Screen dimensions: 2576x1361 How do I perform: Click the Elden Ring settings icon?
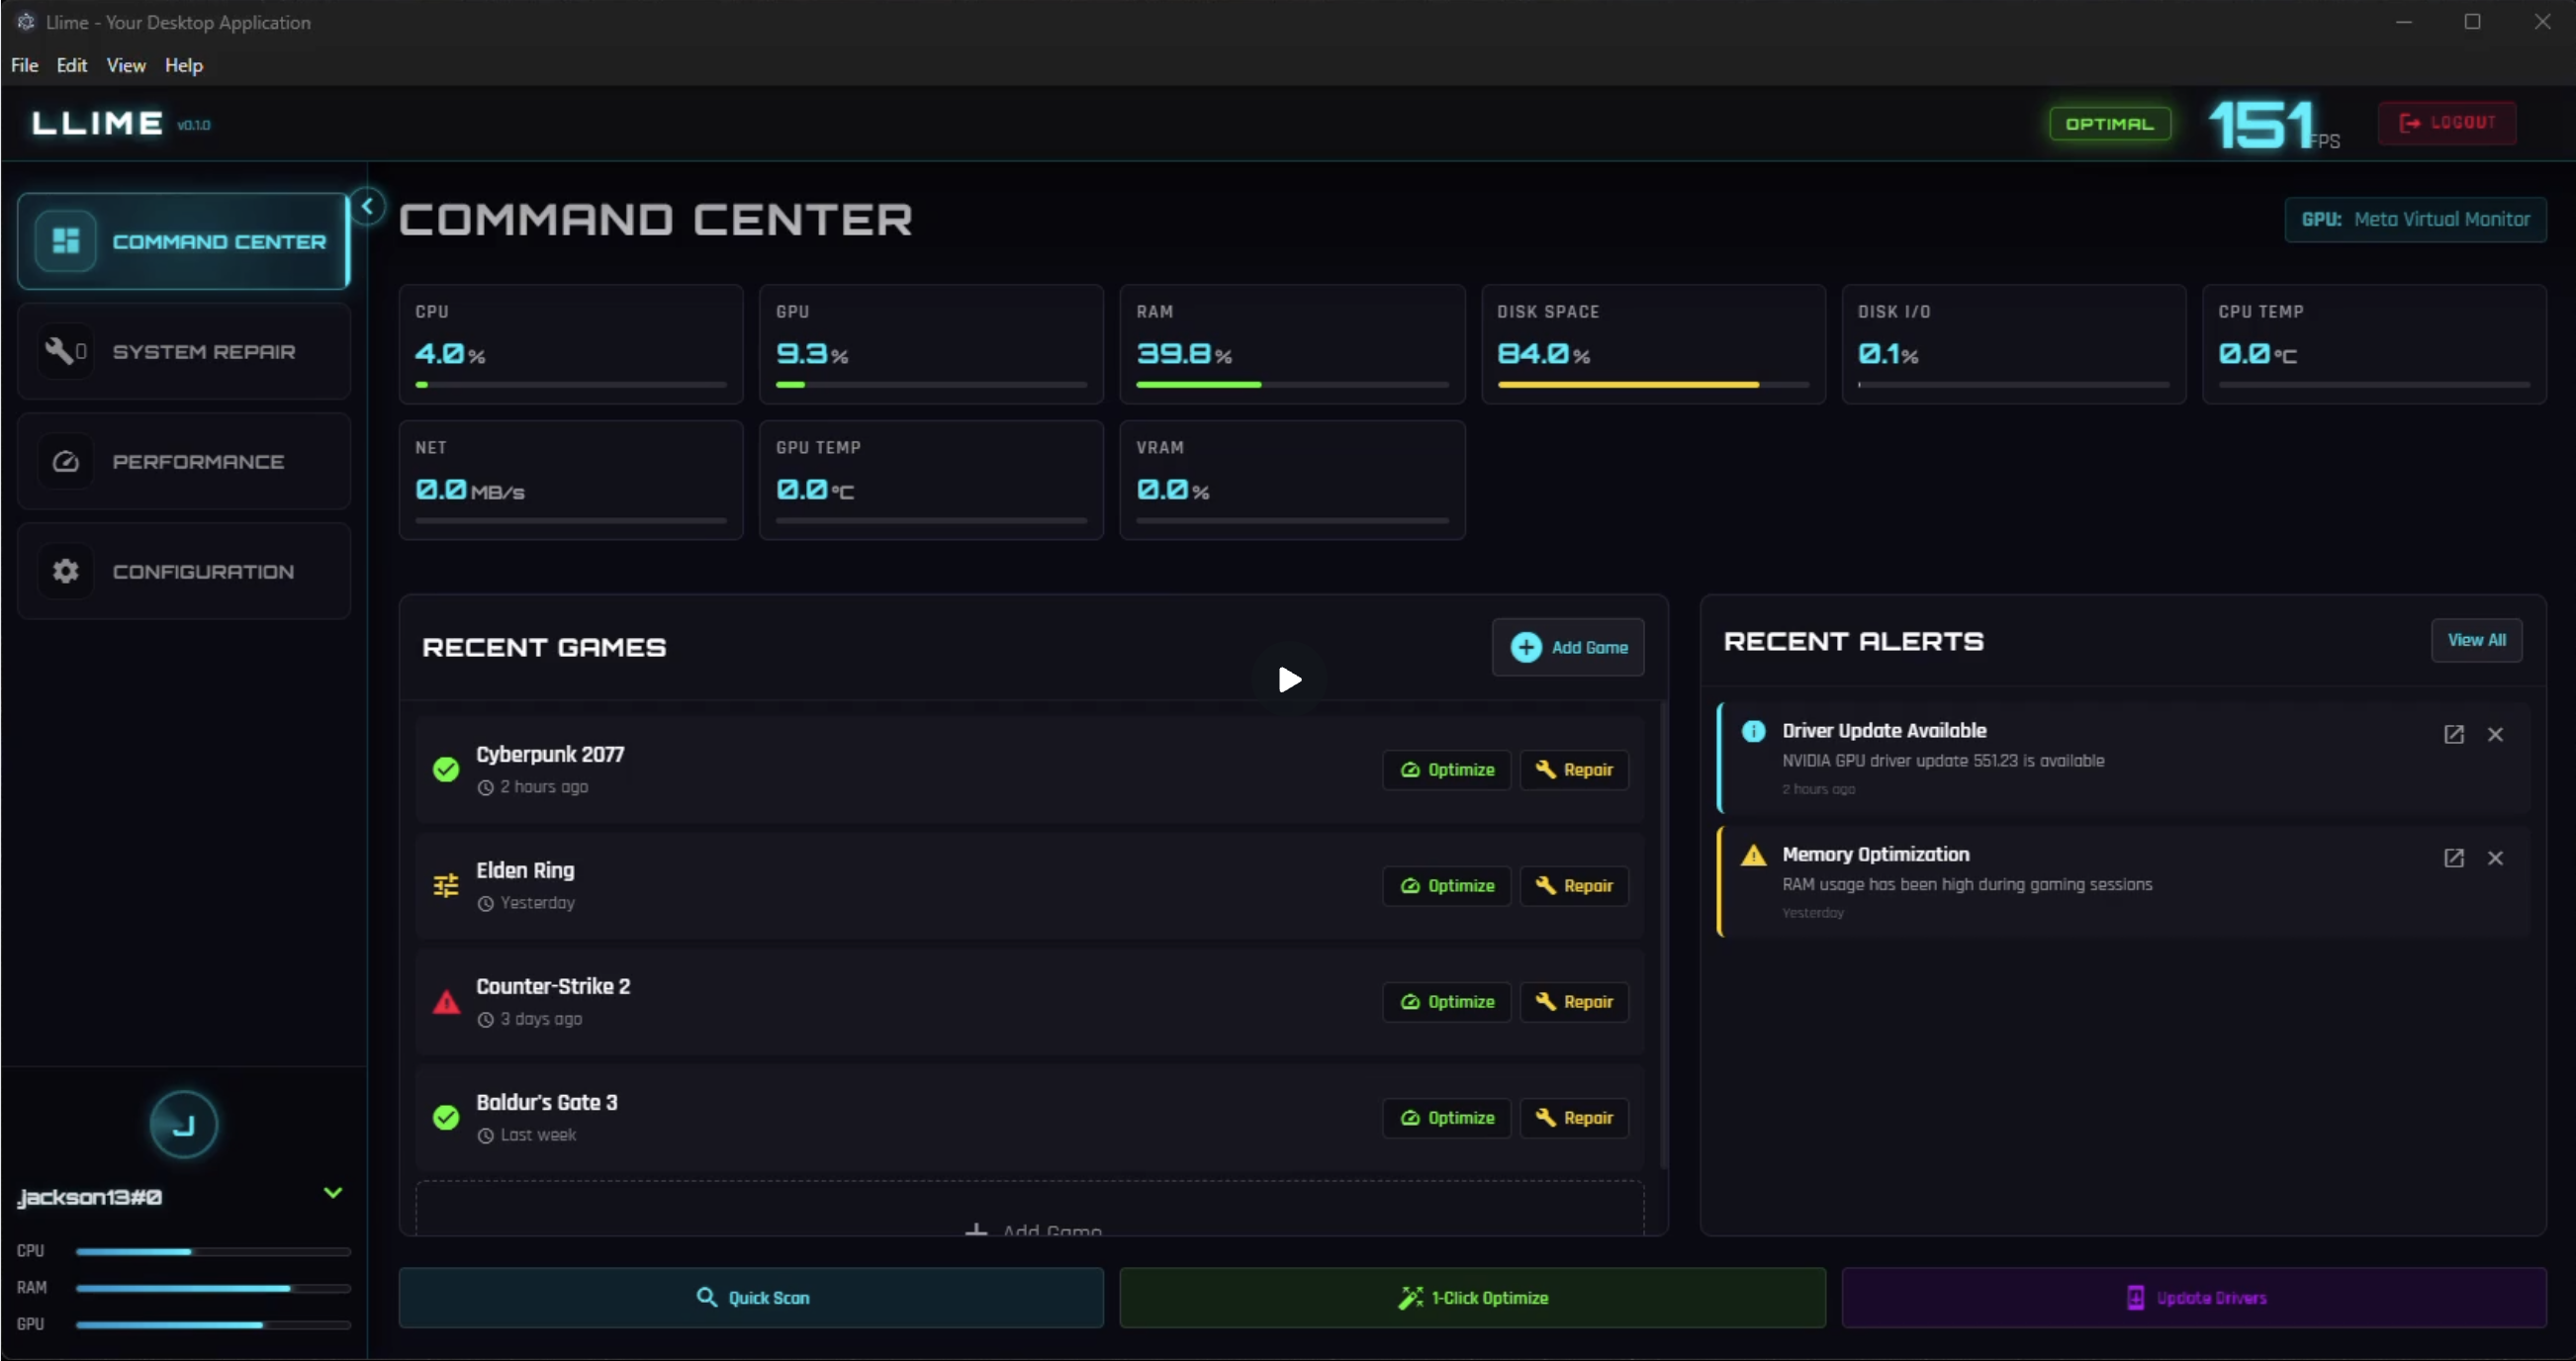pyautogui.click(x=446, y=884)
